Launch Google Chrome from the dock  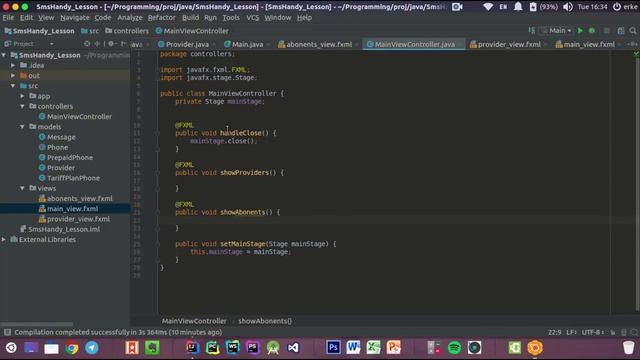point(71,348)
